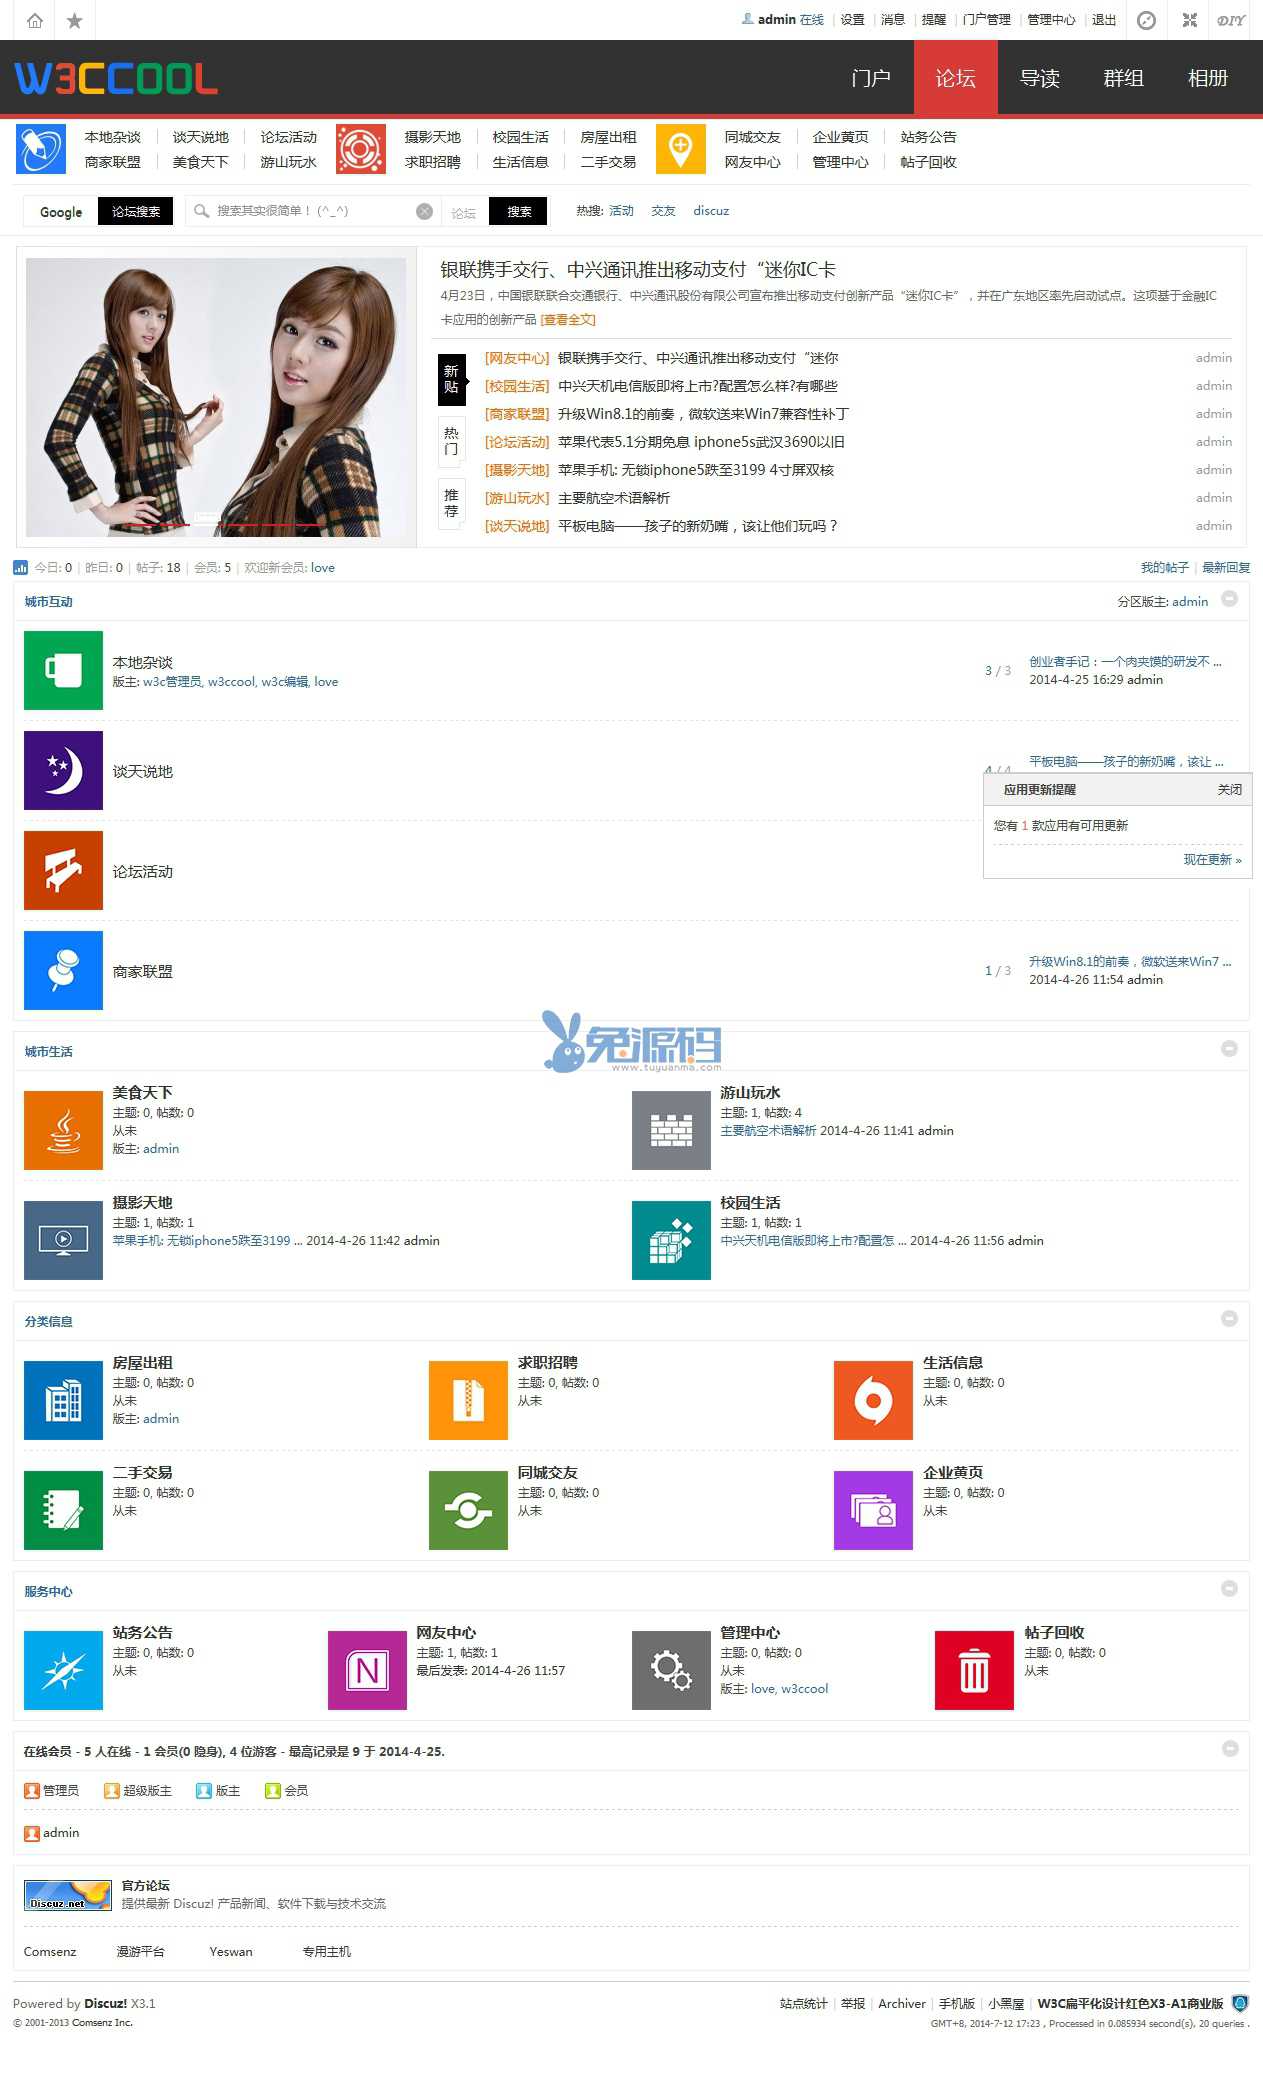Select the 新贴 posts tab

point(452,379)
